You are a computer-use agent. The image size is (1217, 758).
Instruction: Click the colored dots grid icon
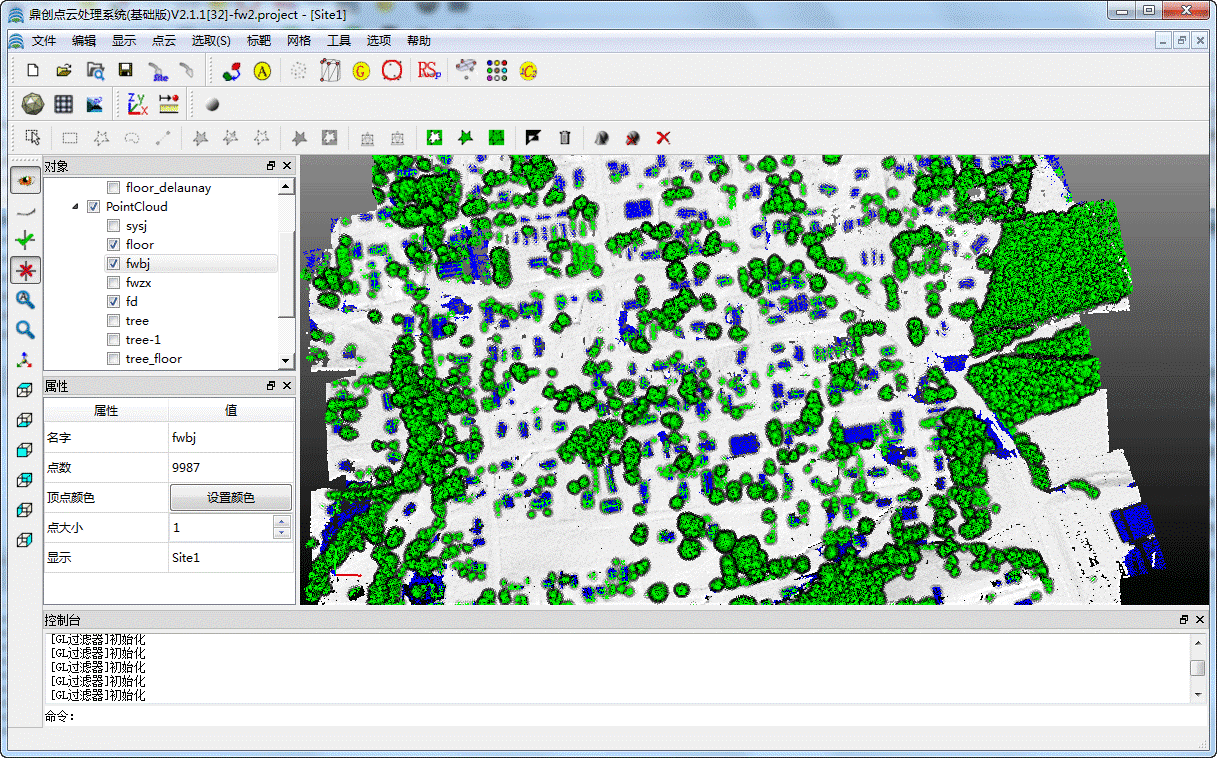pos(497,71)
